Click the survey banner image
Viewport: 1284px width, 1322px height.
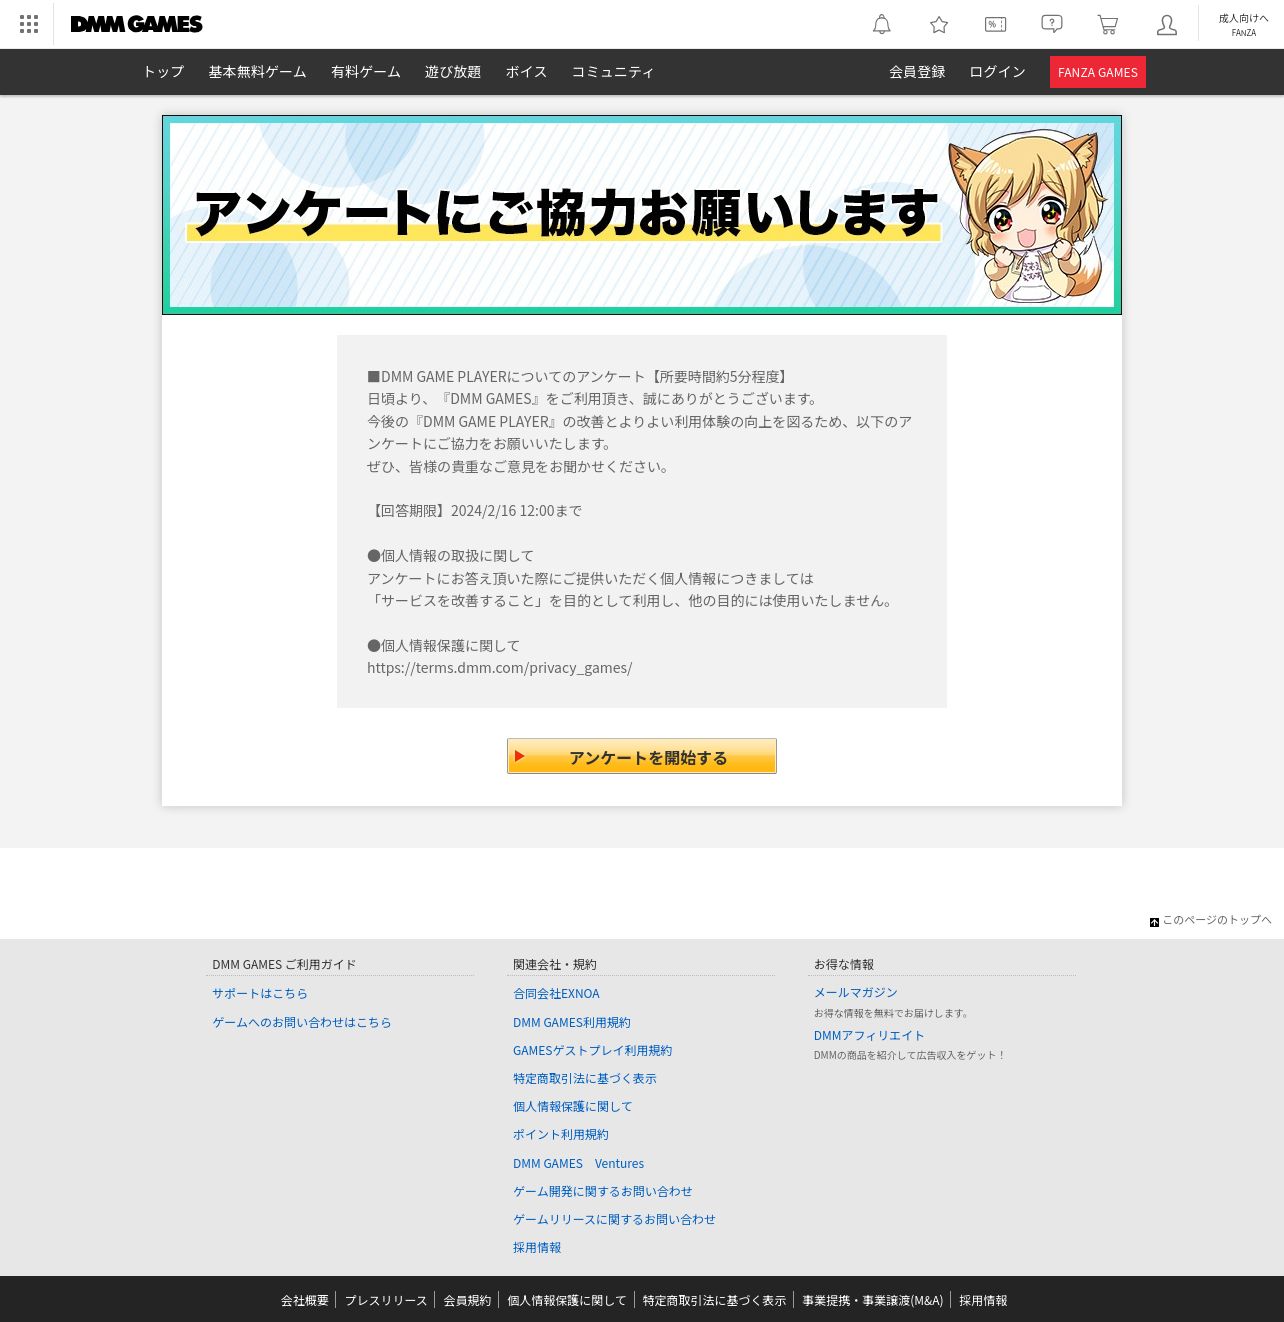(x=642, y=215)
